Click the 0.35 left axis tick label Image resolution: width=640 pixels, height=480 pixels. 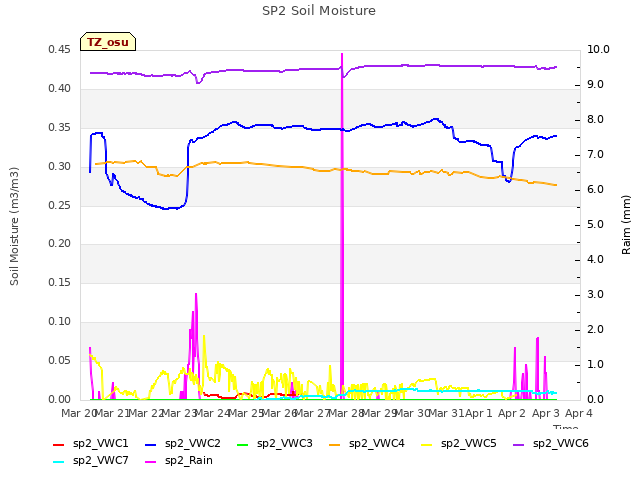tap(59, 128)
